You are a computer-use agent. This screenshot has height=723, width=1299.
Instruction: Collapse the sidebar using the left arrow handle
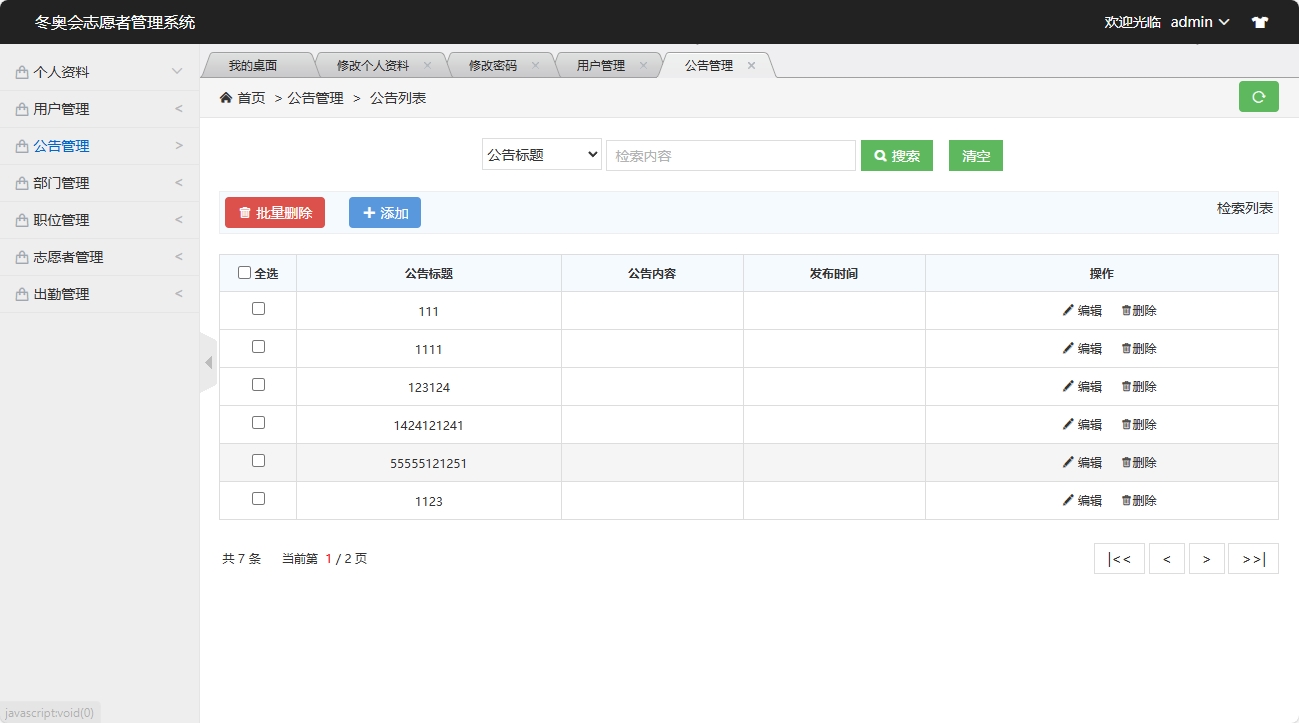pos(208,362)
